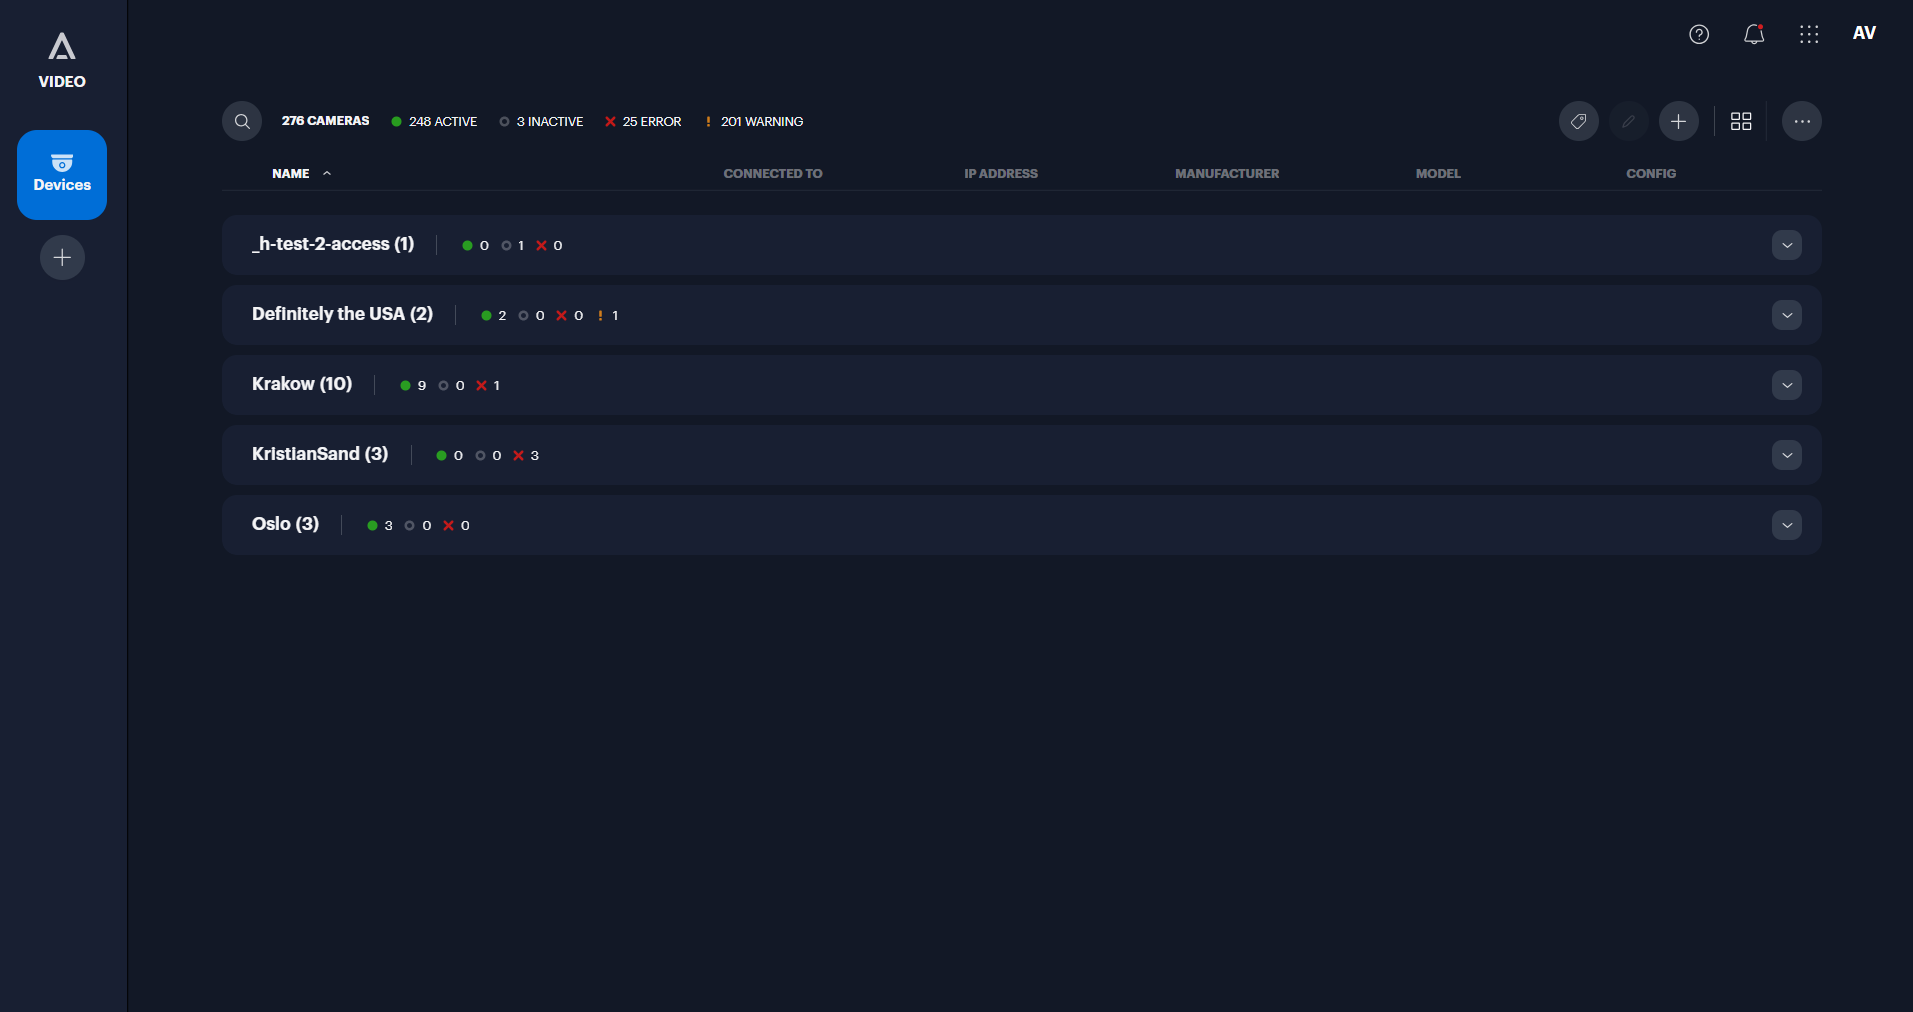Select the KristianSand (3) title
Viewport: 1913px width, 1012px height.
(x=320, y=454)
